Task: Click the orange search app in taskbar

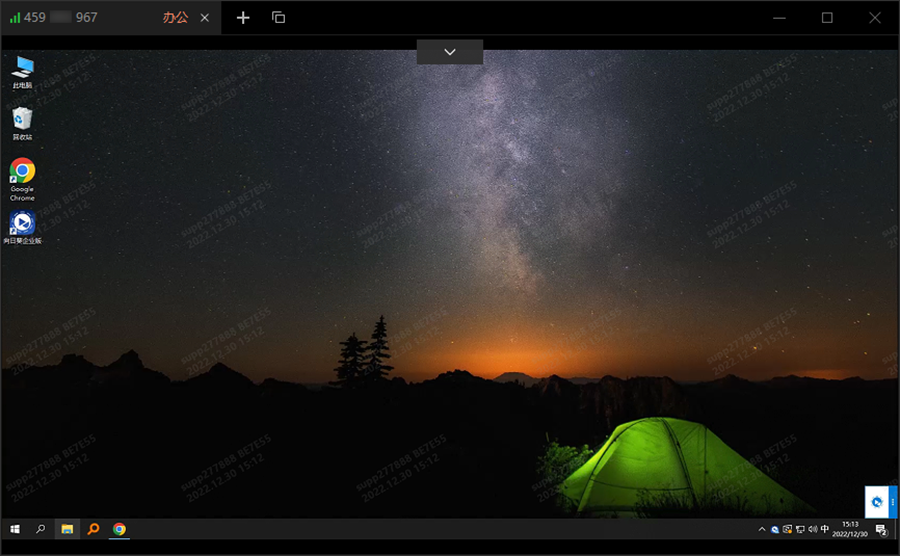Action: point(93,529)
